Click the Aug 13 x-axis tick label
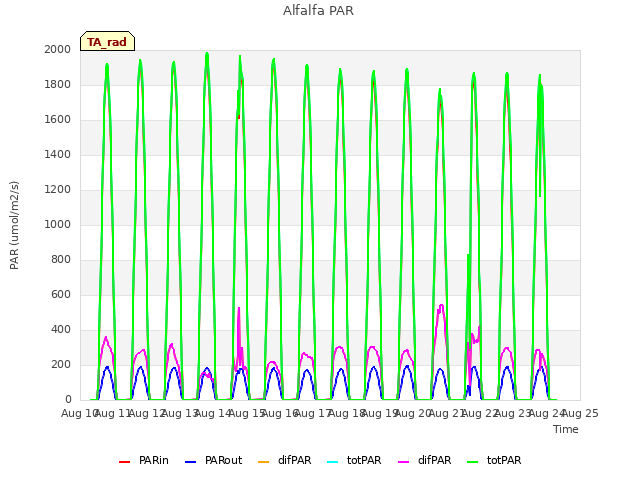The image size is (640, 480). (x=180, y=413)
